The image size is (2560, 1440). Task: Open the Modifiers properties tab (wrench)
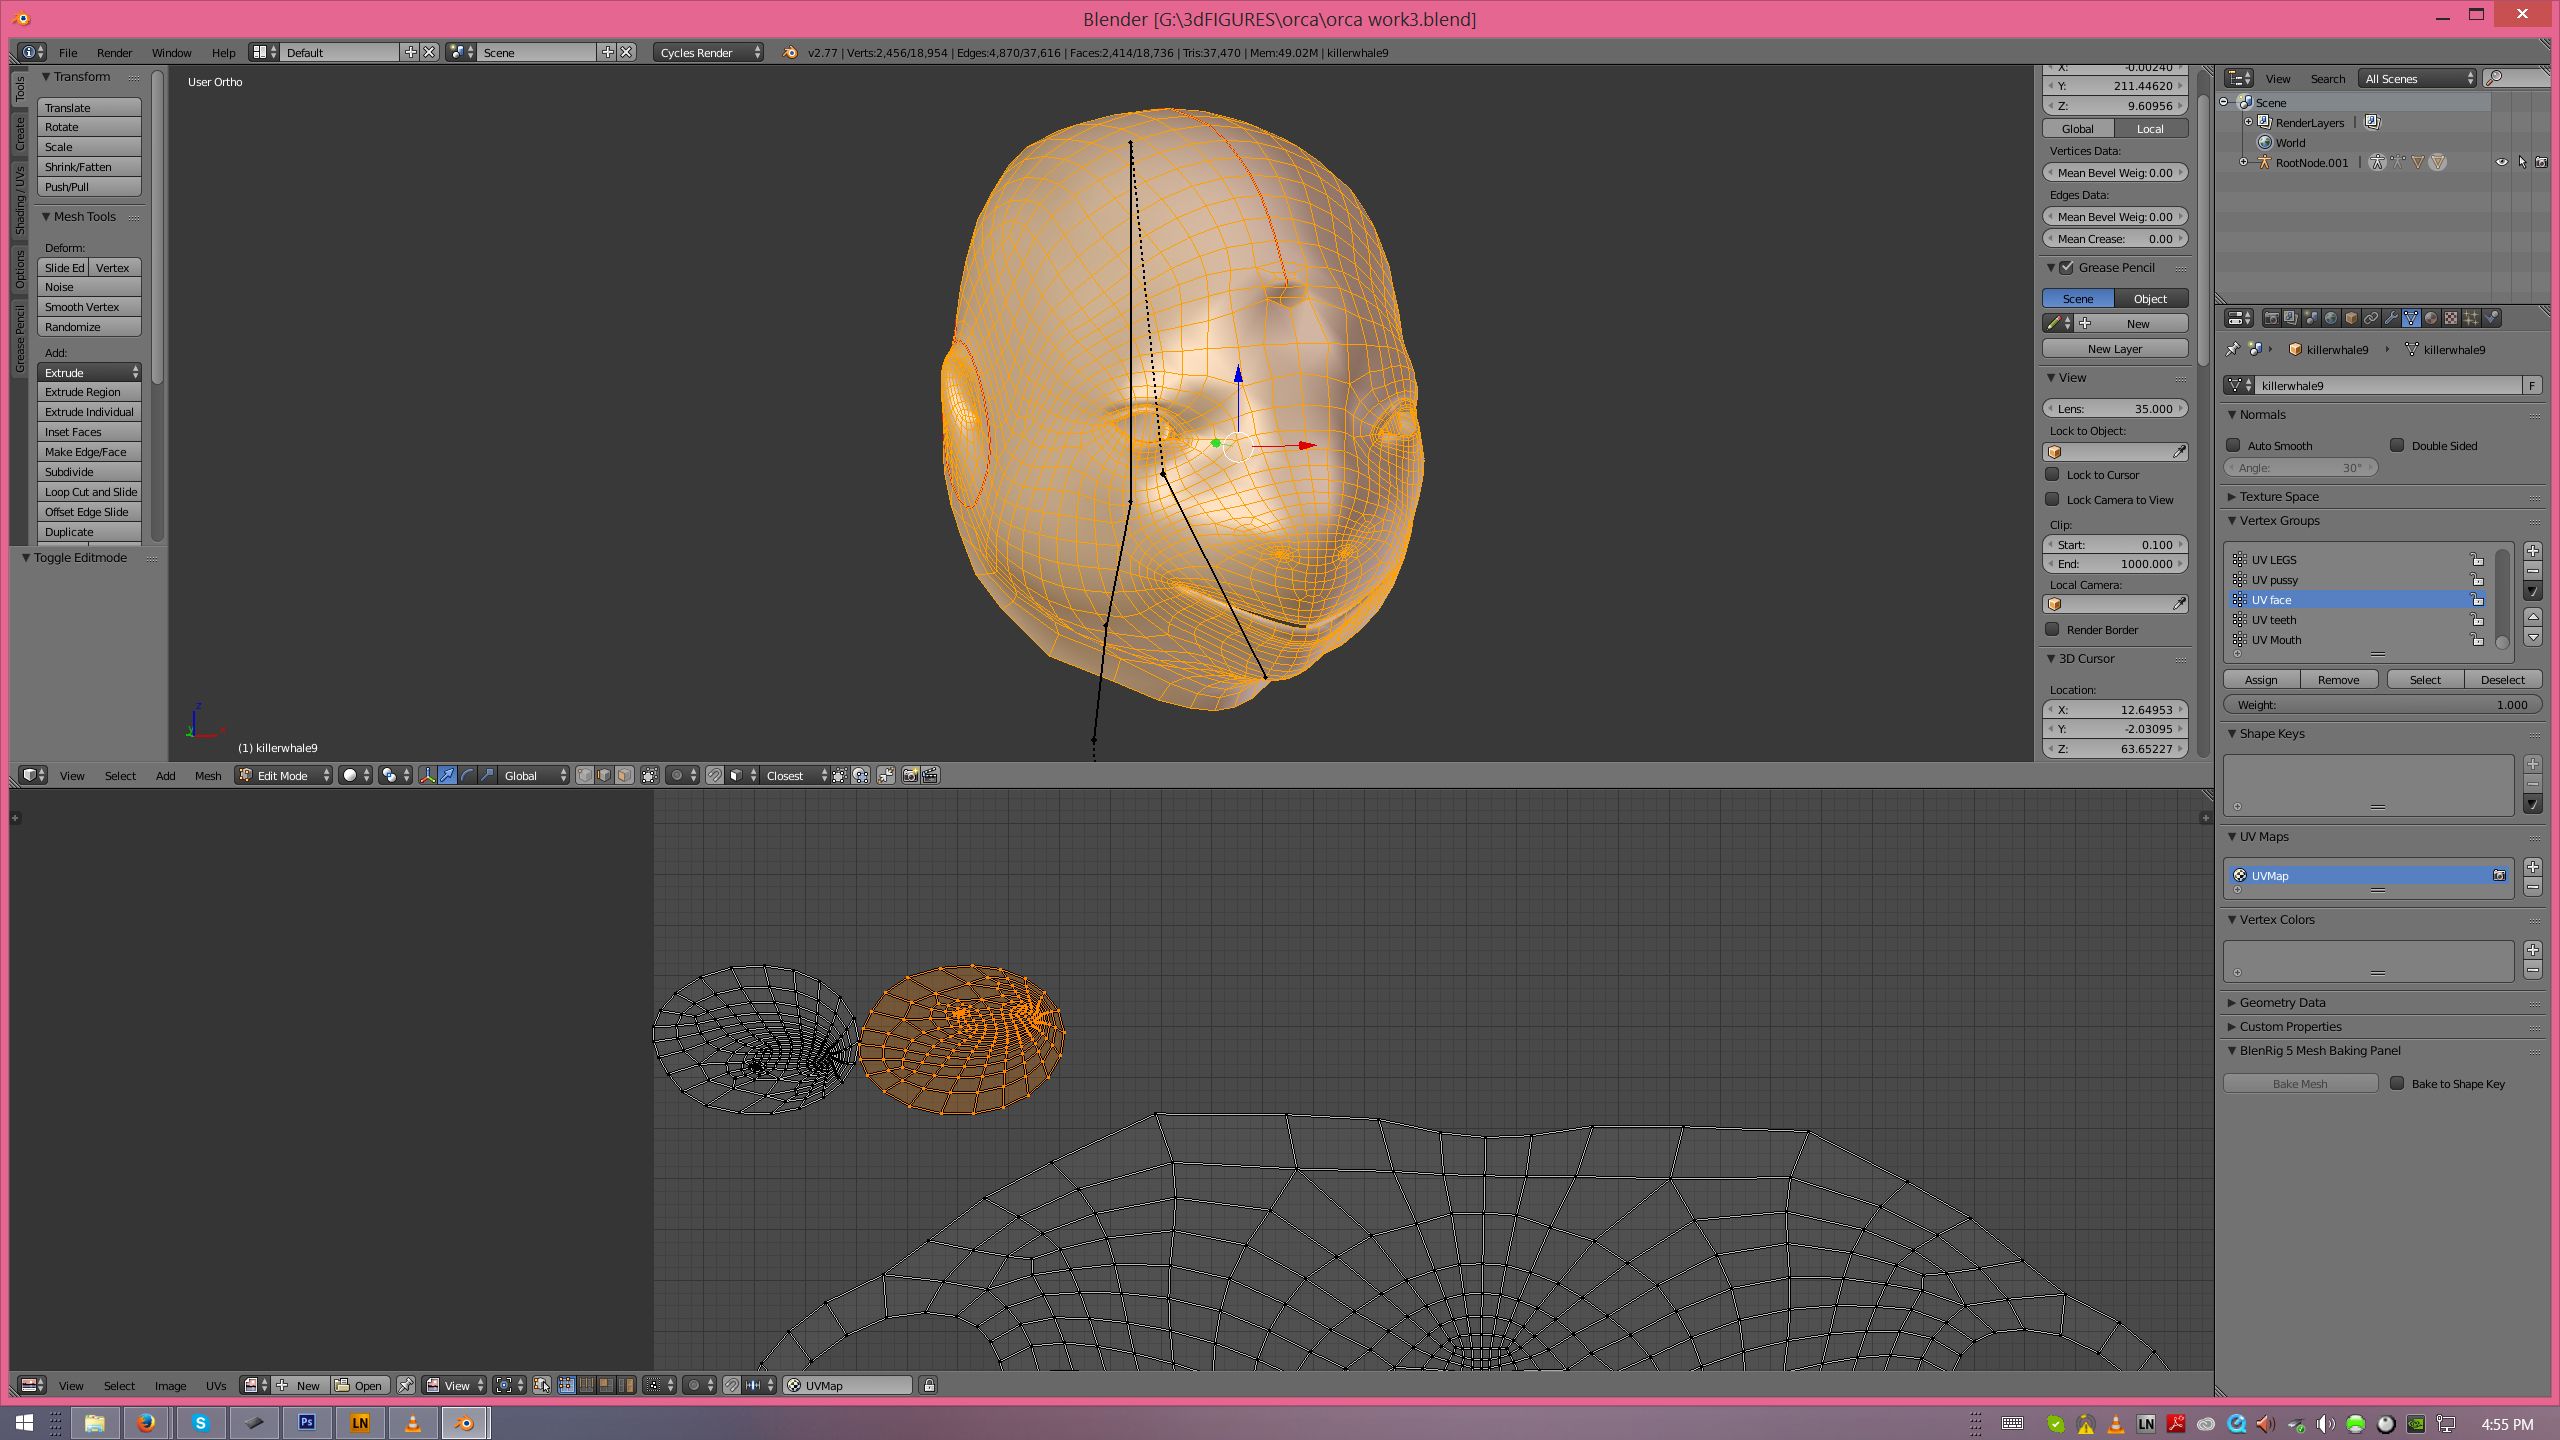[2391, 318]
